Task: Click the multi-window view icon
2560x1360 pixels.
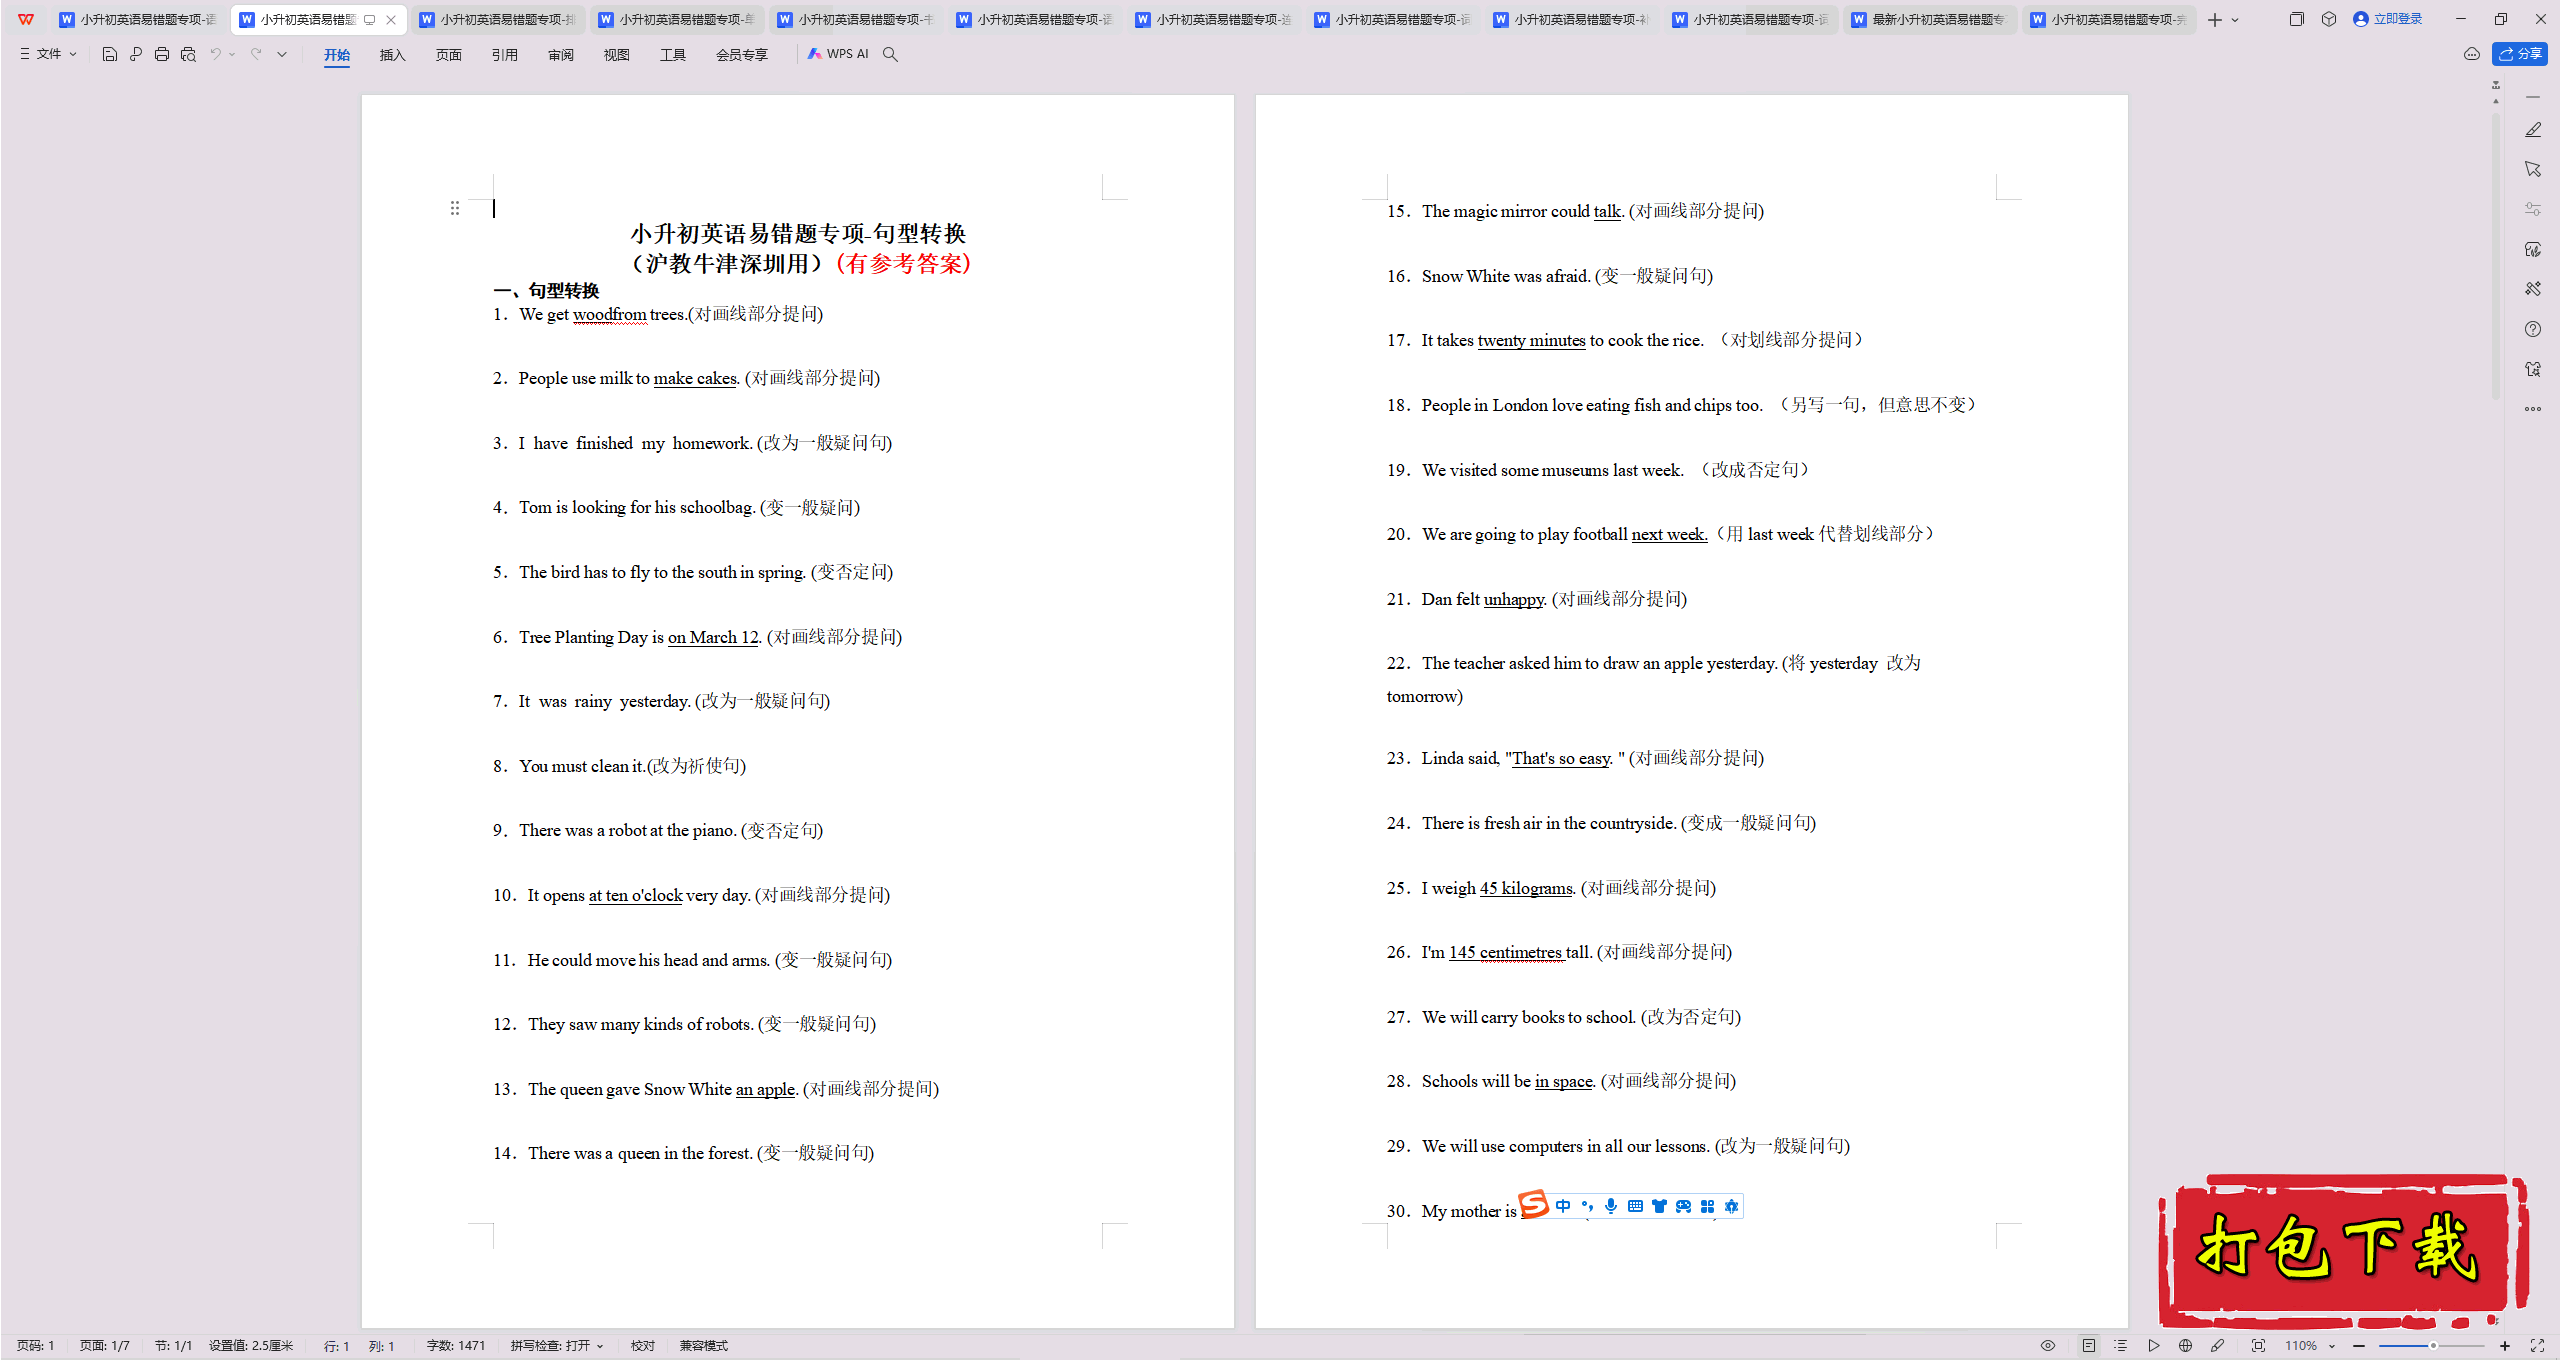Action: [2296, 19]
